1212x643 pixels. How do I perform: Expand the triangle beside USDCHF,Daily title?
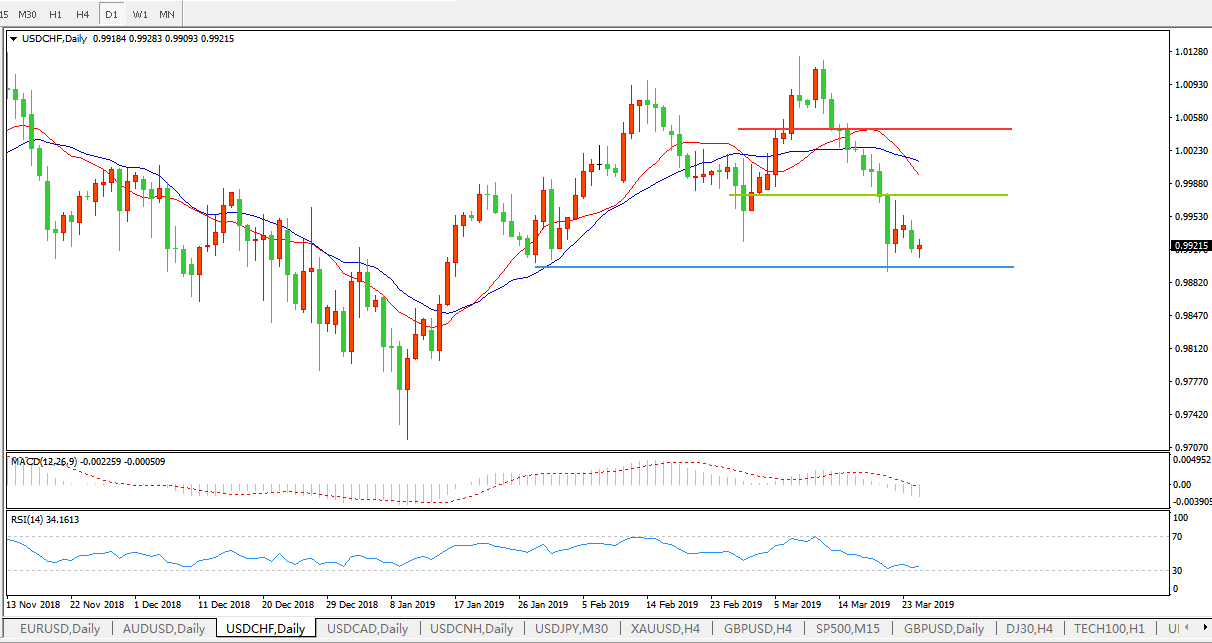(x=13, y=39)
